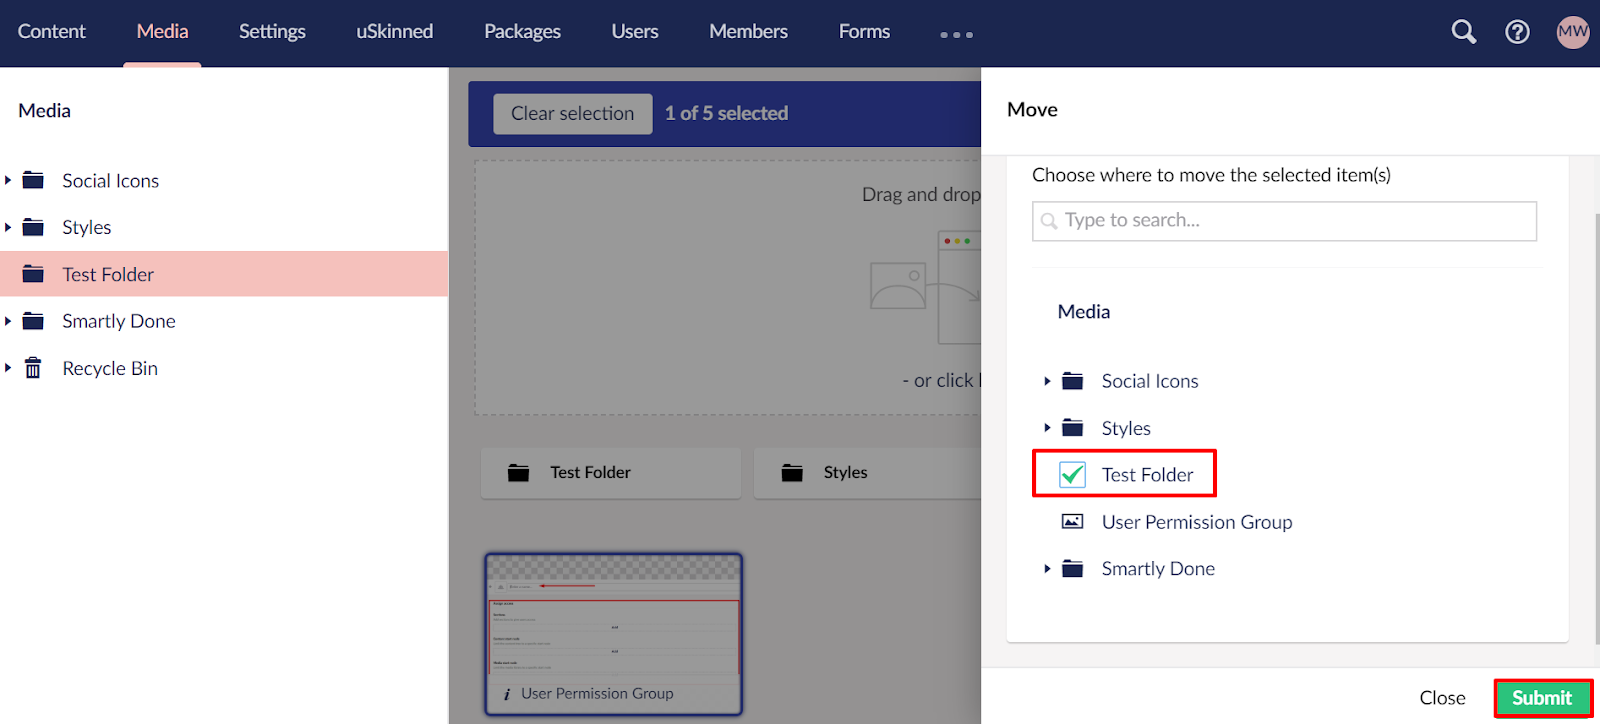
Task: Expand Smartly Done in the Move panel tree
Action: (x=1047, y=569)
